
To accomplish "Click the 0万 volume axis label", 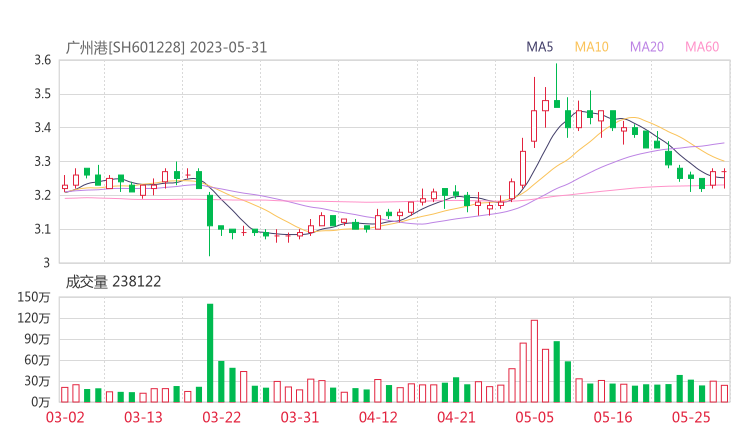I will (x=41, y=402).
